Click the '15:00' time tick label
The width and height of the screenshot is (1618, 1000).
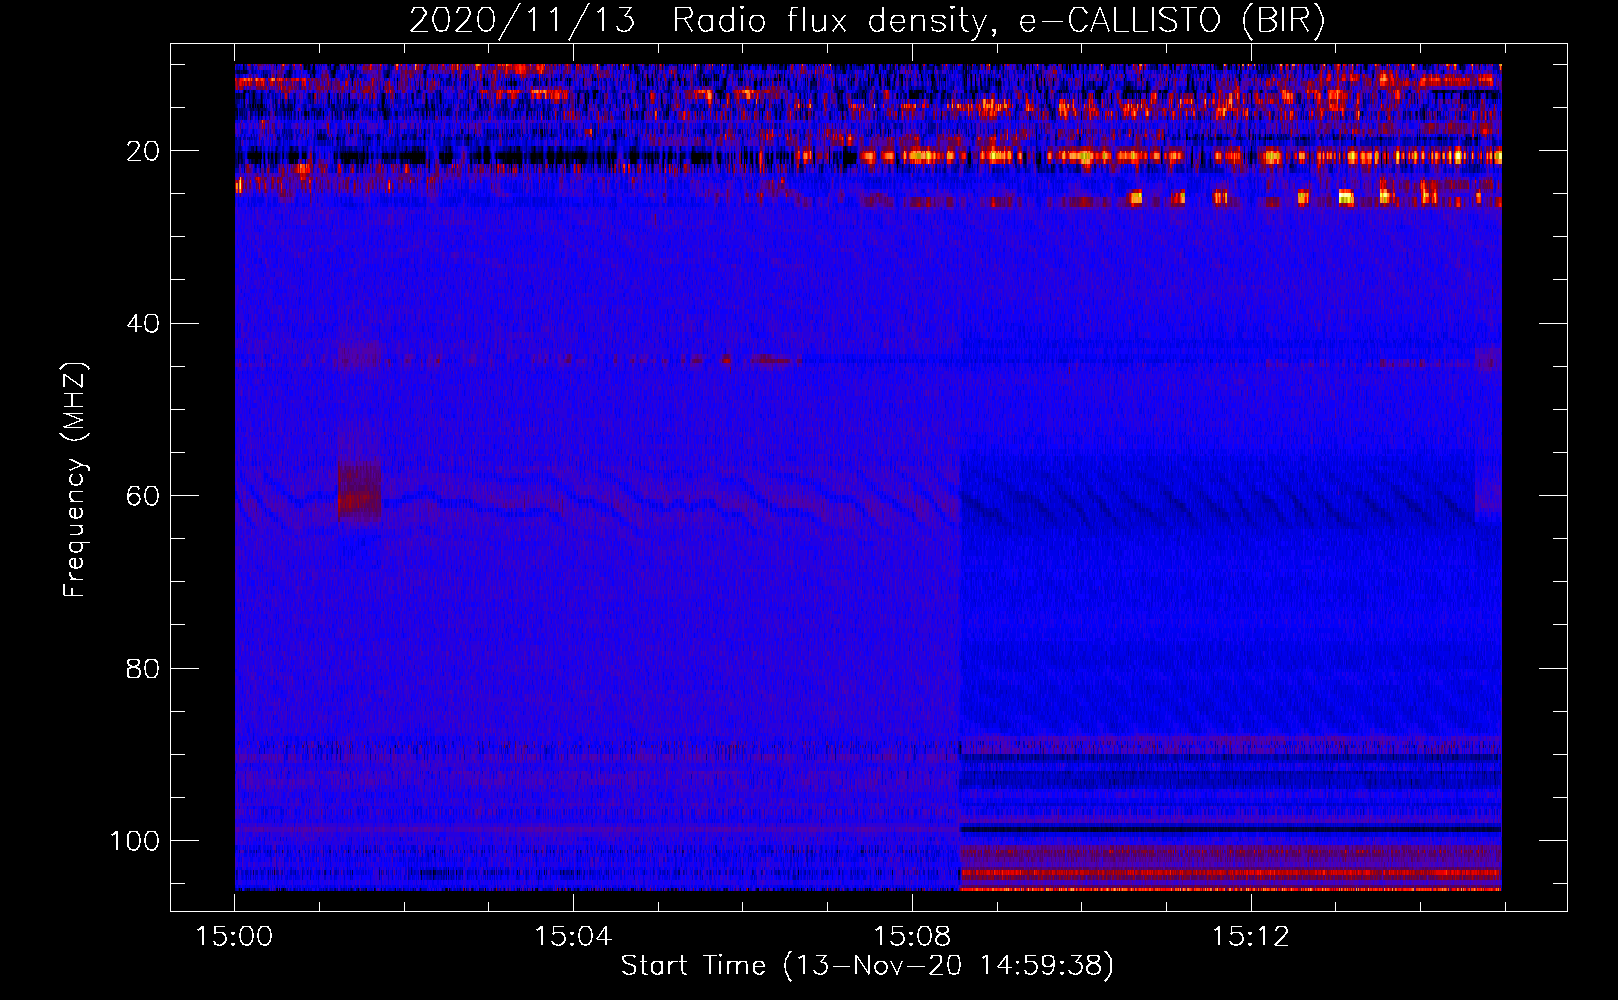(x=235, y=937)
